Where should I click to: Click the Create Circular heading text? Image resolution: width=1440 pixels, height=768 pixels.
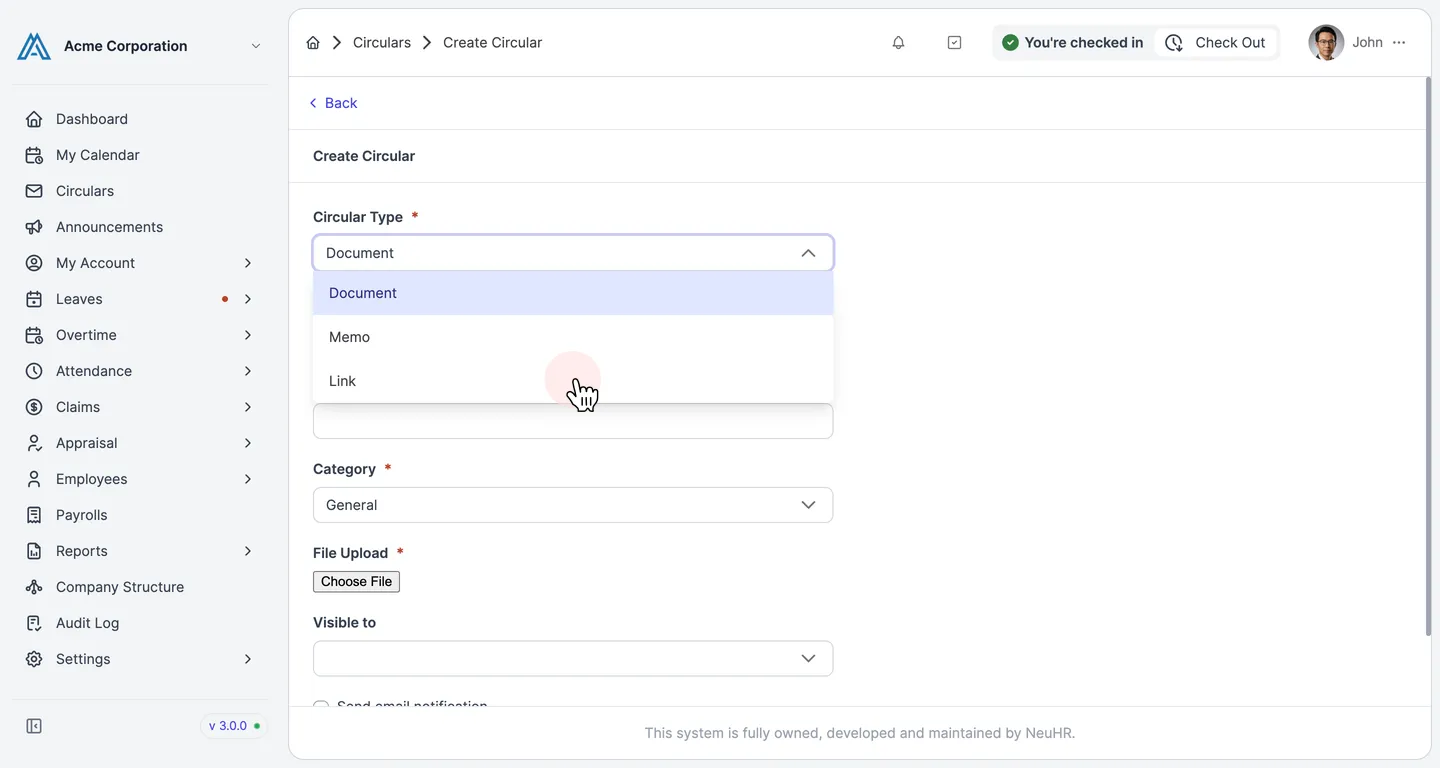364,156
